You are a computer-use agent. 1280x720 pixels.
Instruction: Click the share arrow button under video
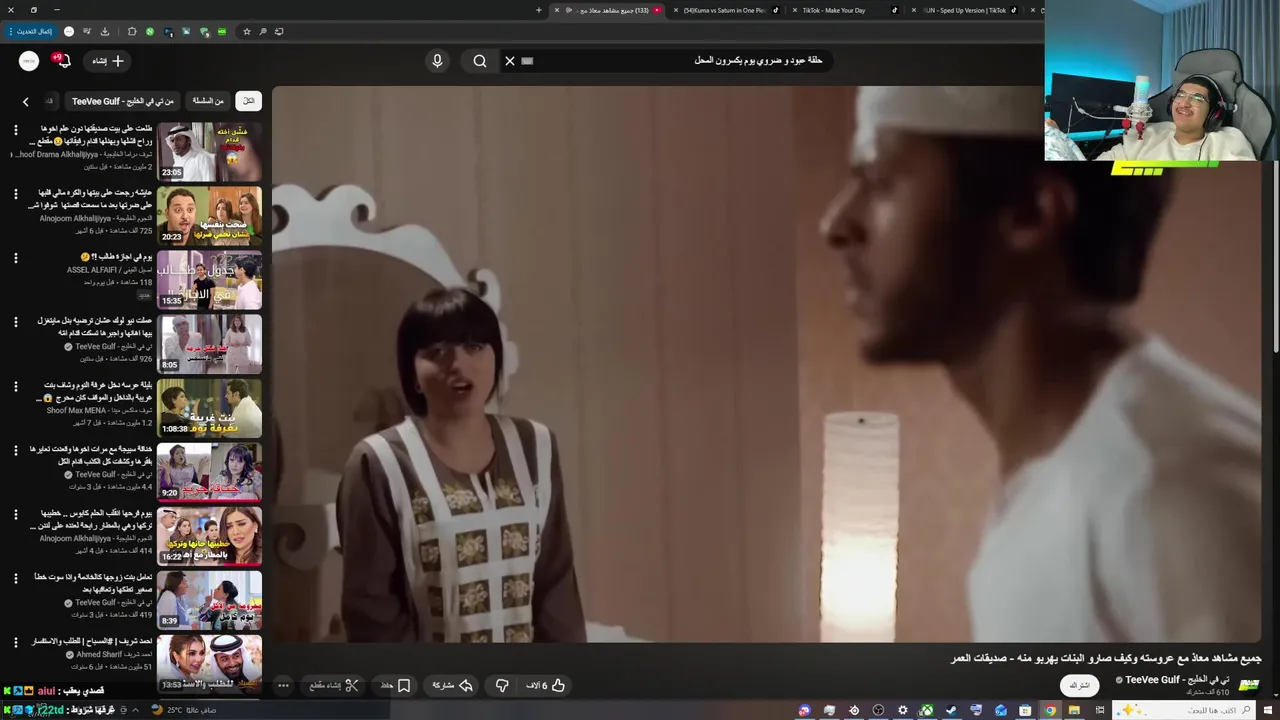tap(452, 685)
